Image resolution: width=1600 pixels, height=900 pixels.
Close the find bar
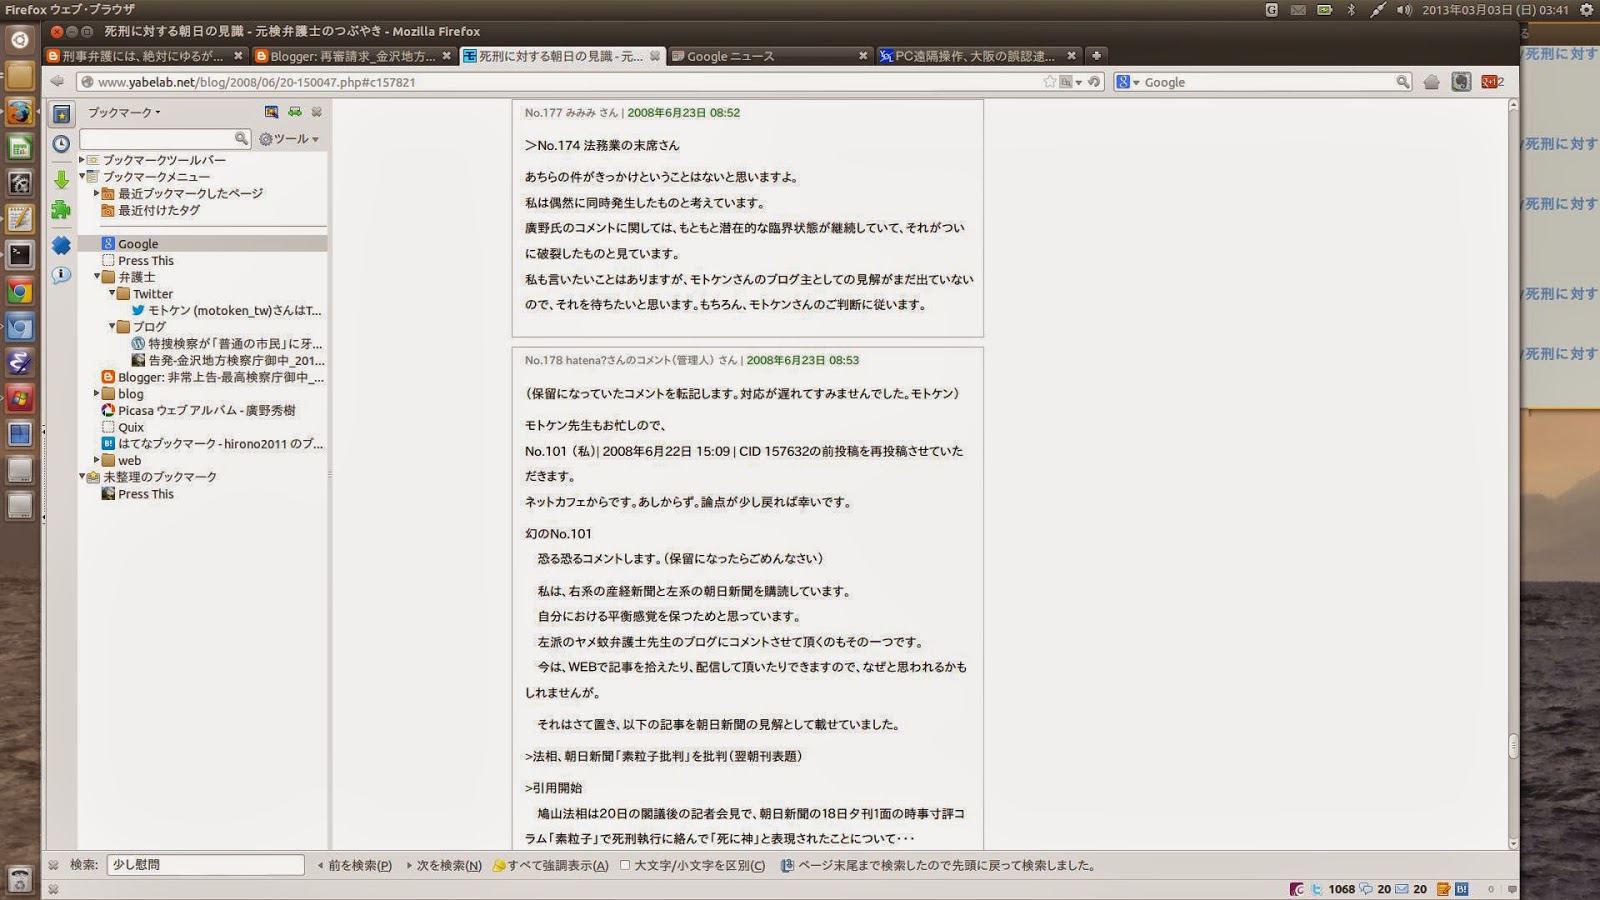click(x=53, y=865)
